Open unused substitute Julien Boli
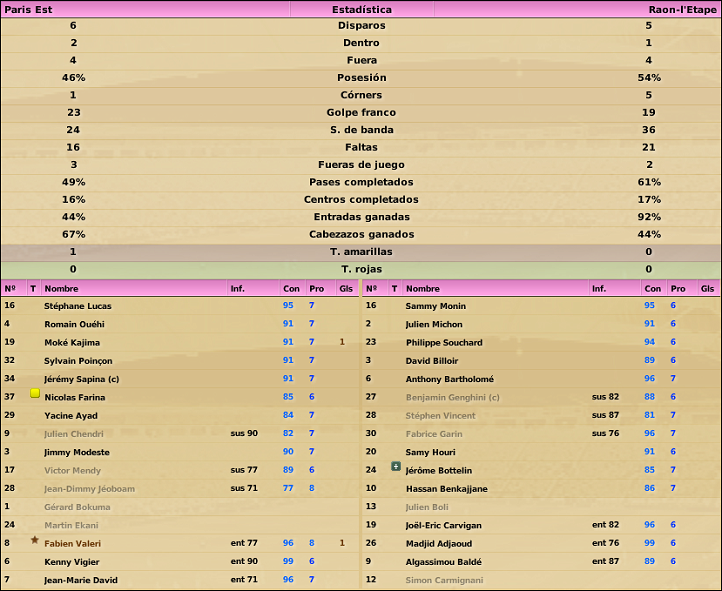Screen dimensions: 722x591 pos(427,507)
